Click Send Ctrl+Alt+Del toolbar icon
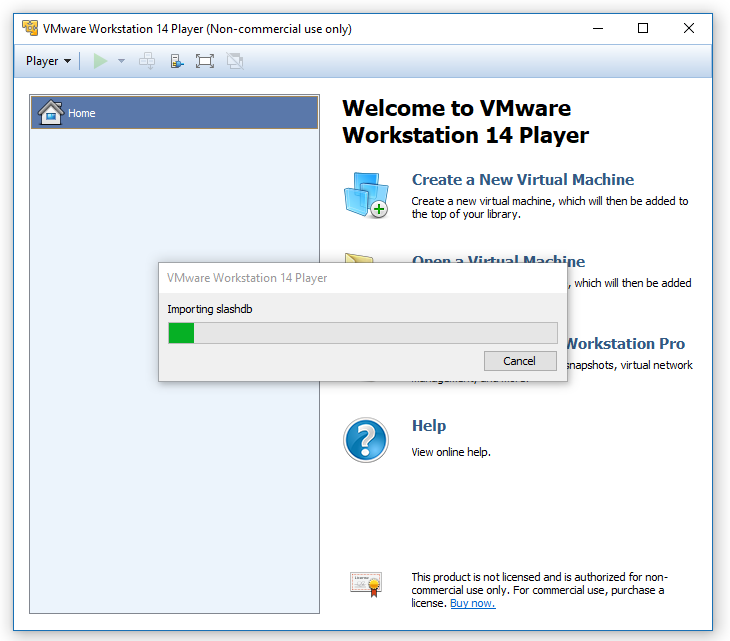This screenshot has width=730, height=641. [x=147, y=61]
